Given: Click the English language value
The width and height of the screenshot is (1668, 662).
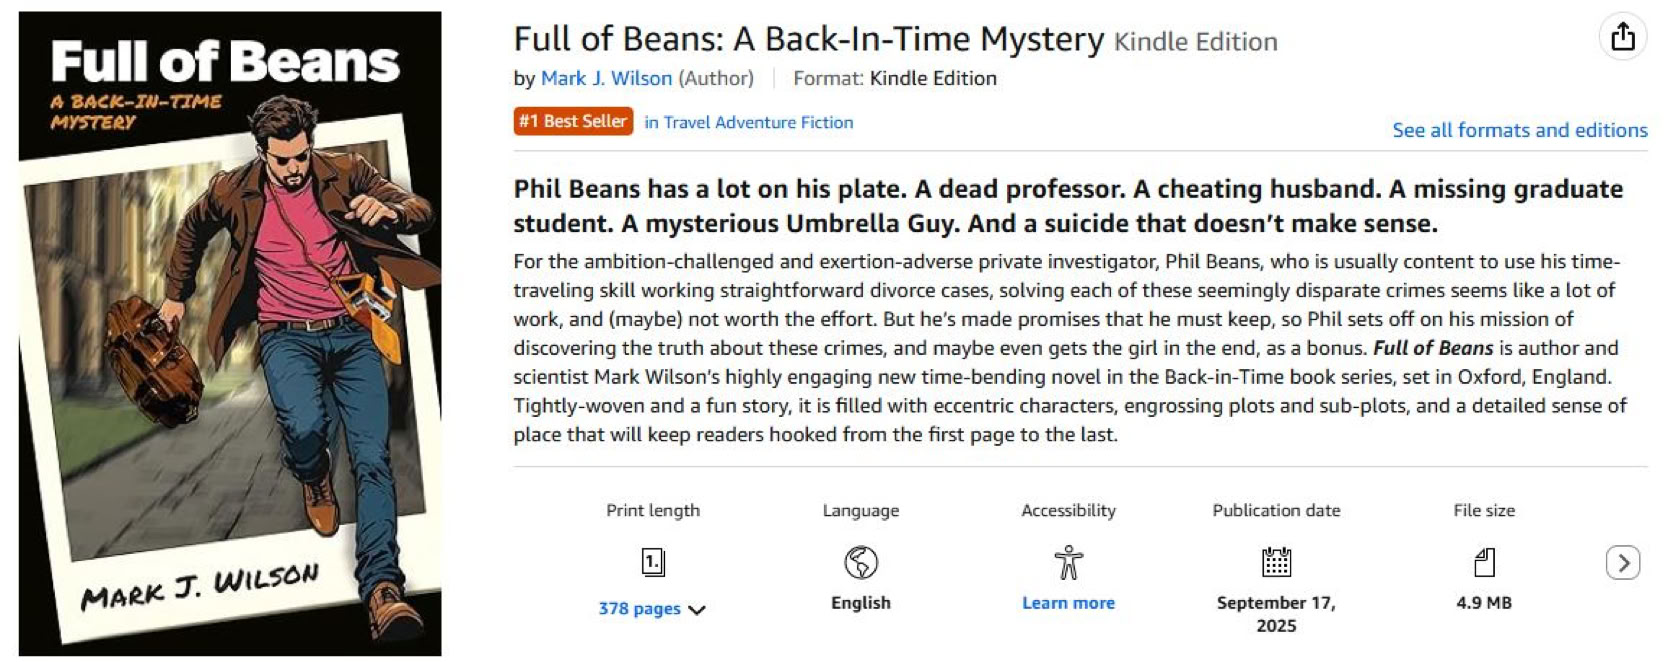Looking at the screenshot, I should (860, 603).
